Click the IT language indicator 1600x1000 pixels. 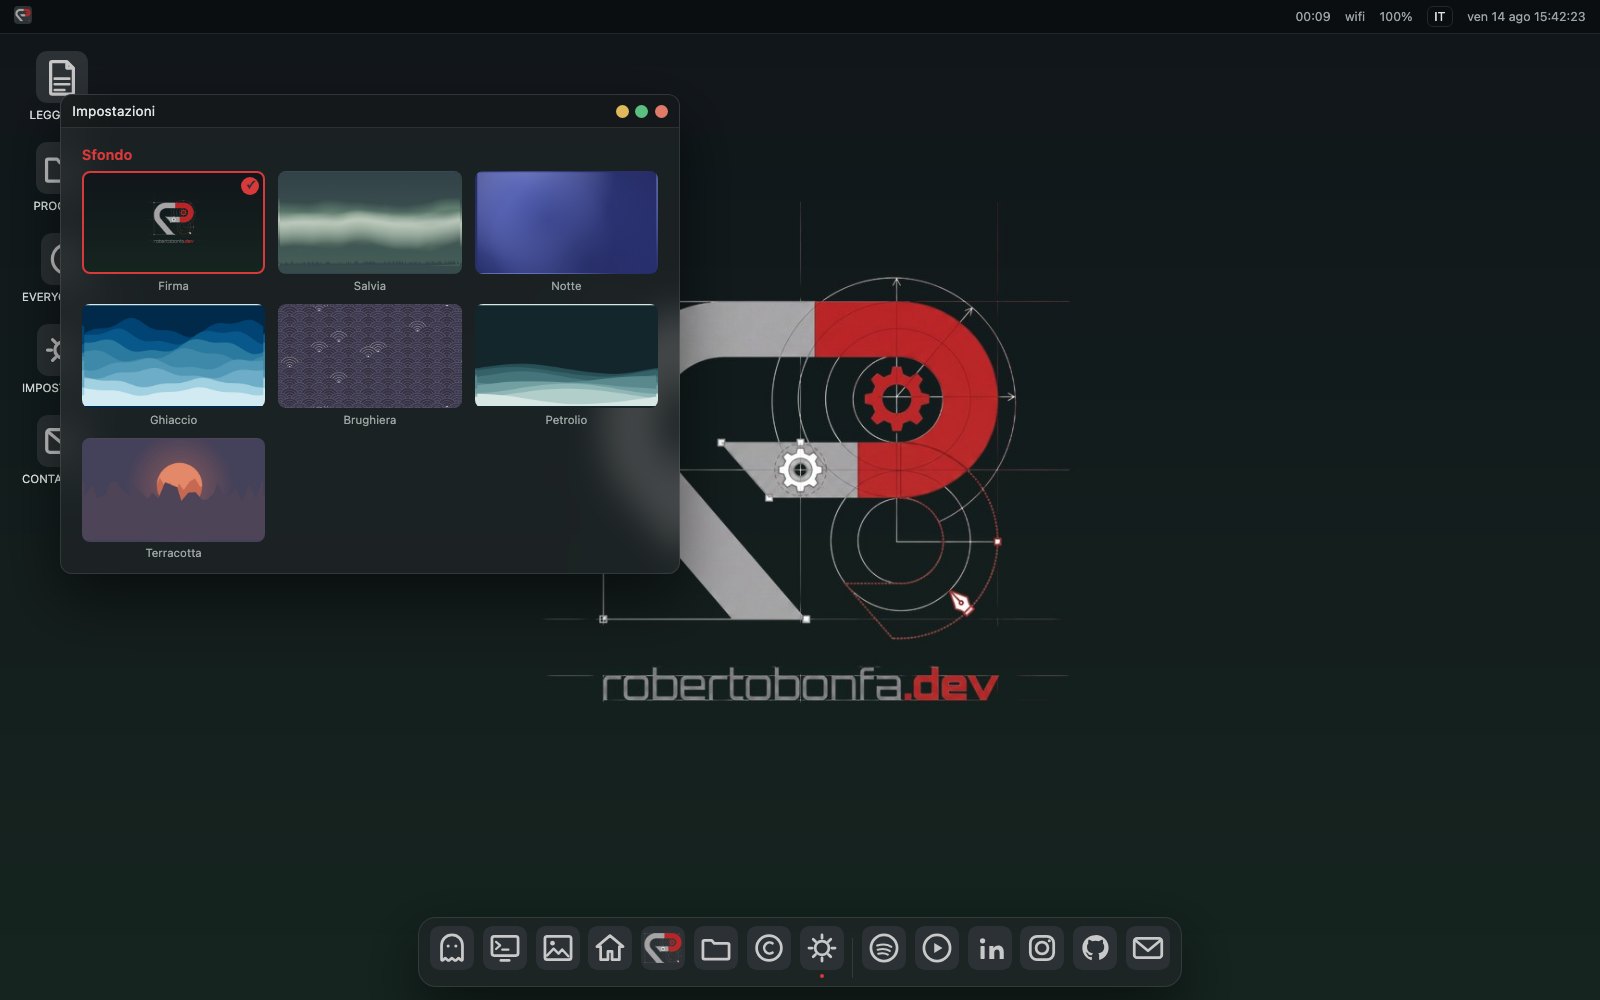1439,16
